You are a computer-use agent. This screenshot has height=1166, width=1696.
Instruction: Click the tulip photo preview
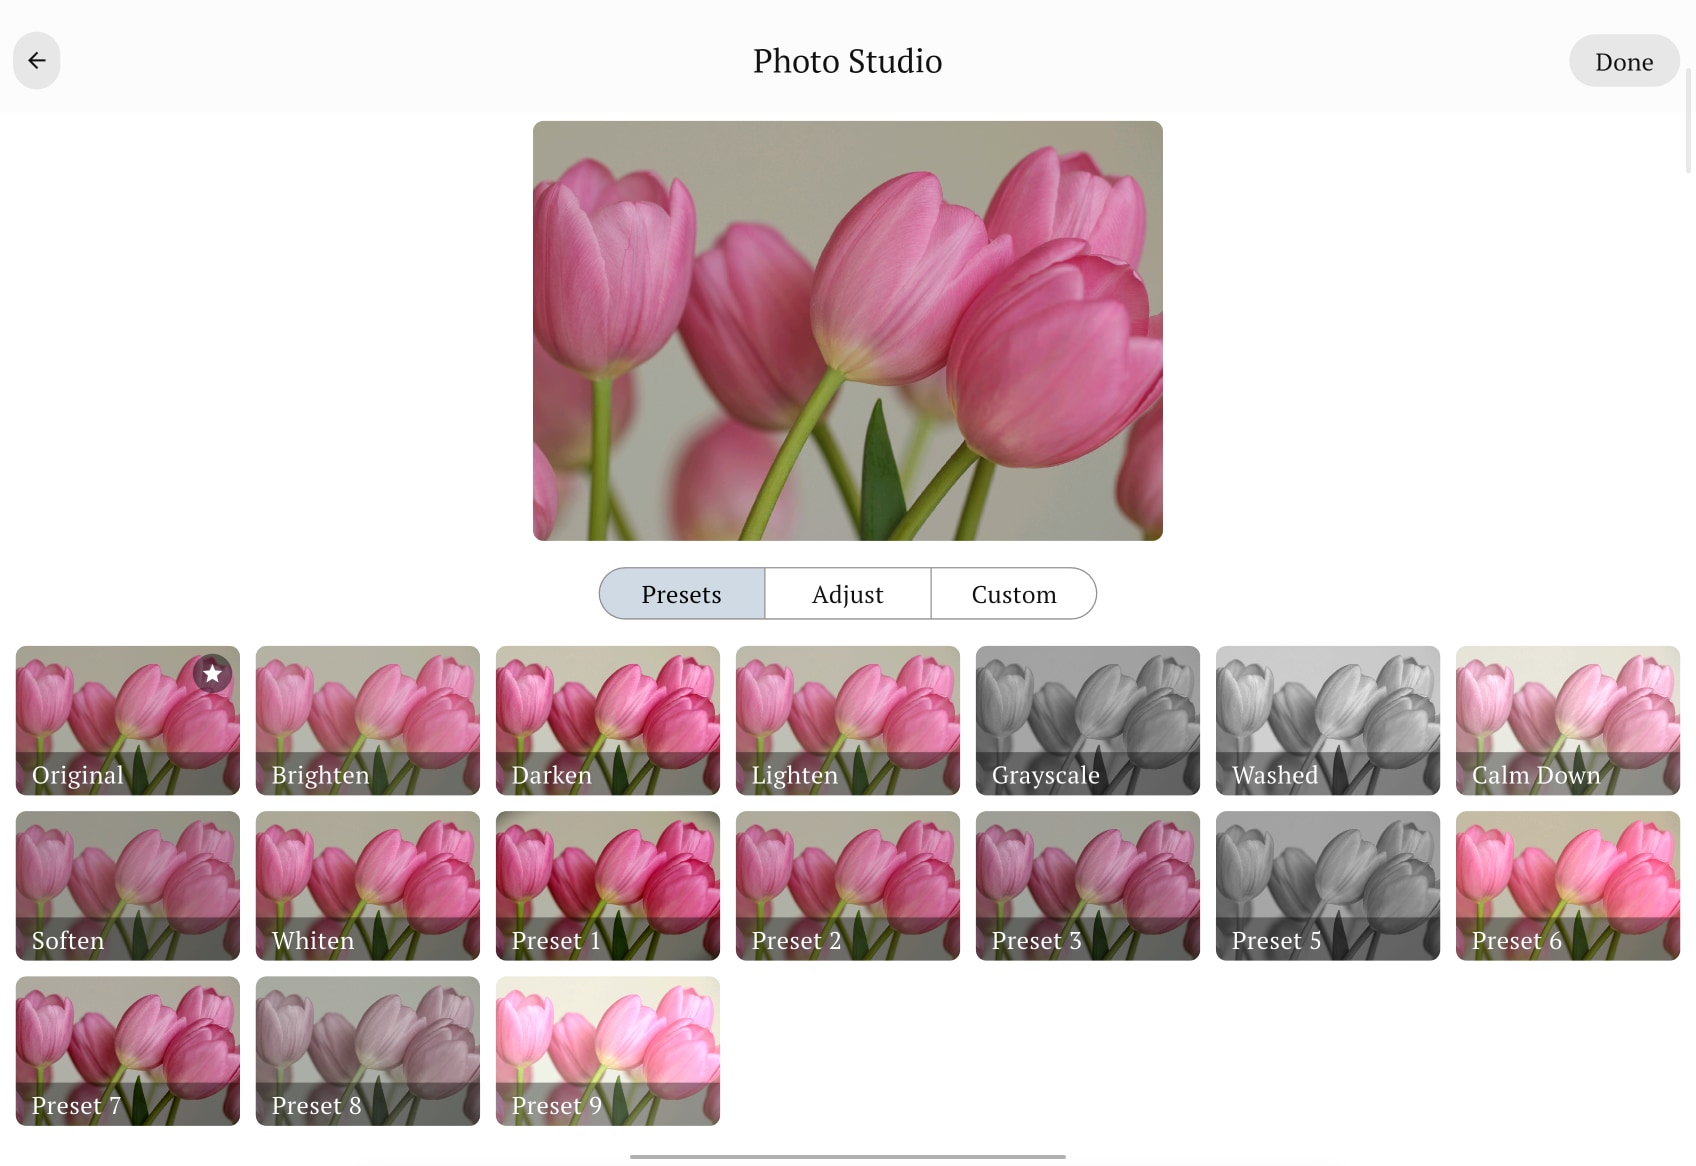[x=847, y=330]
